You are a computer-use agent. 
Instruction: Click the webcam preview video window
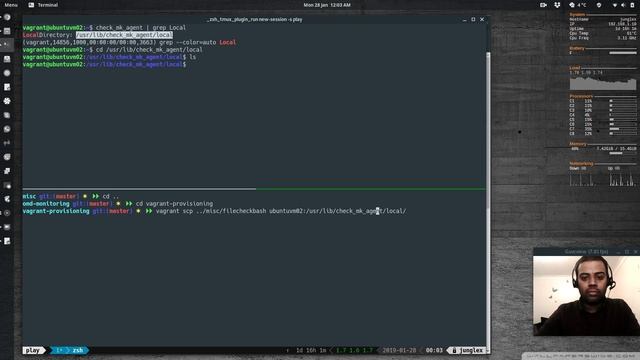click(586, 296)
